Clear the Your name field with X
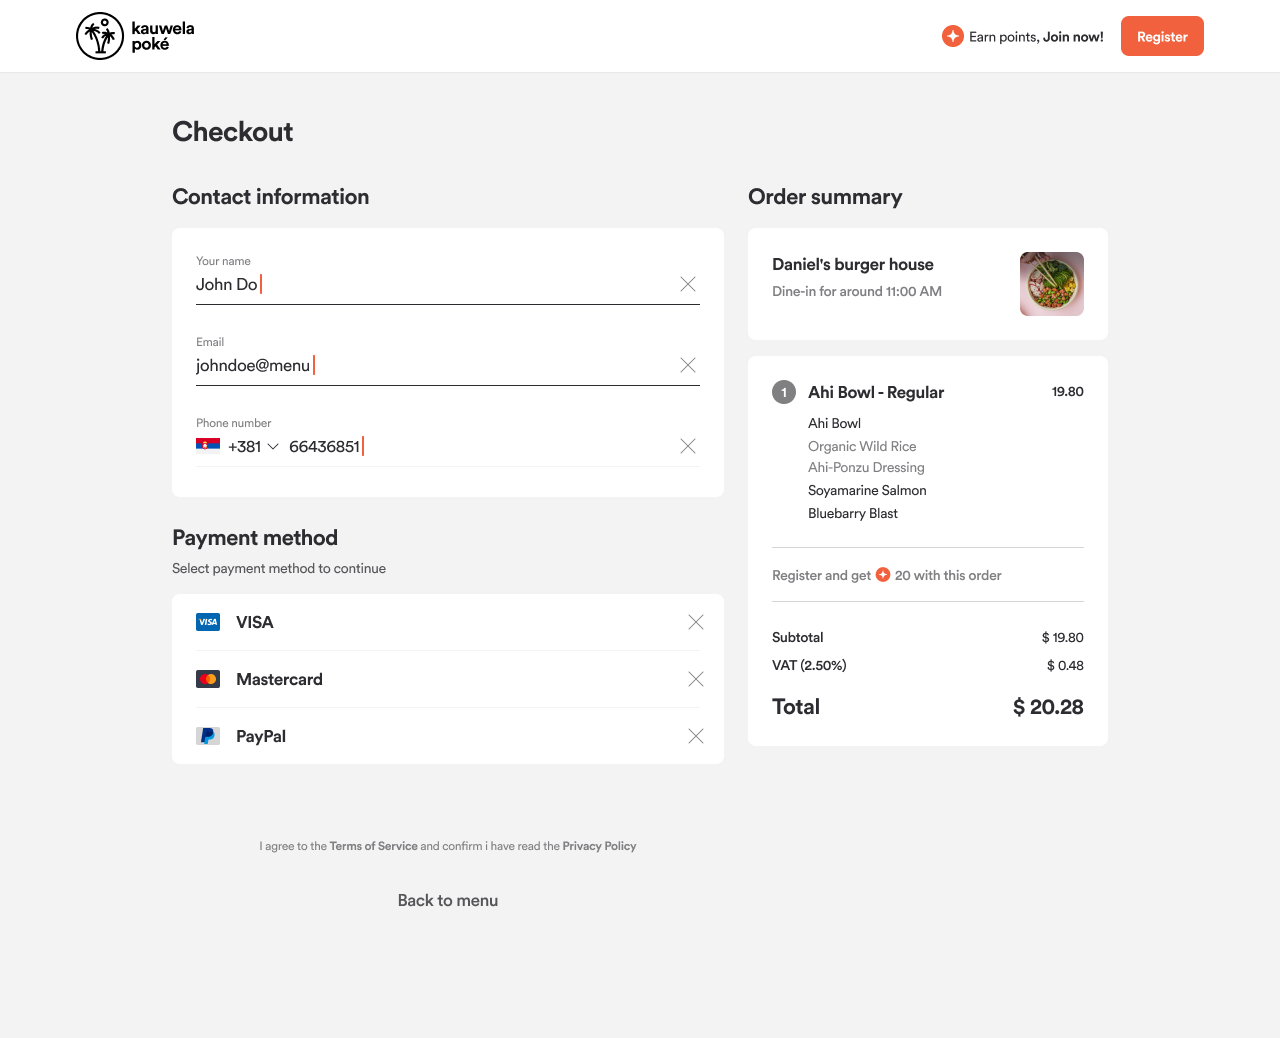Screen dimensions: 1280x1038 click(x=688, y=284)
